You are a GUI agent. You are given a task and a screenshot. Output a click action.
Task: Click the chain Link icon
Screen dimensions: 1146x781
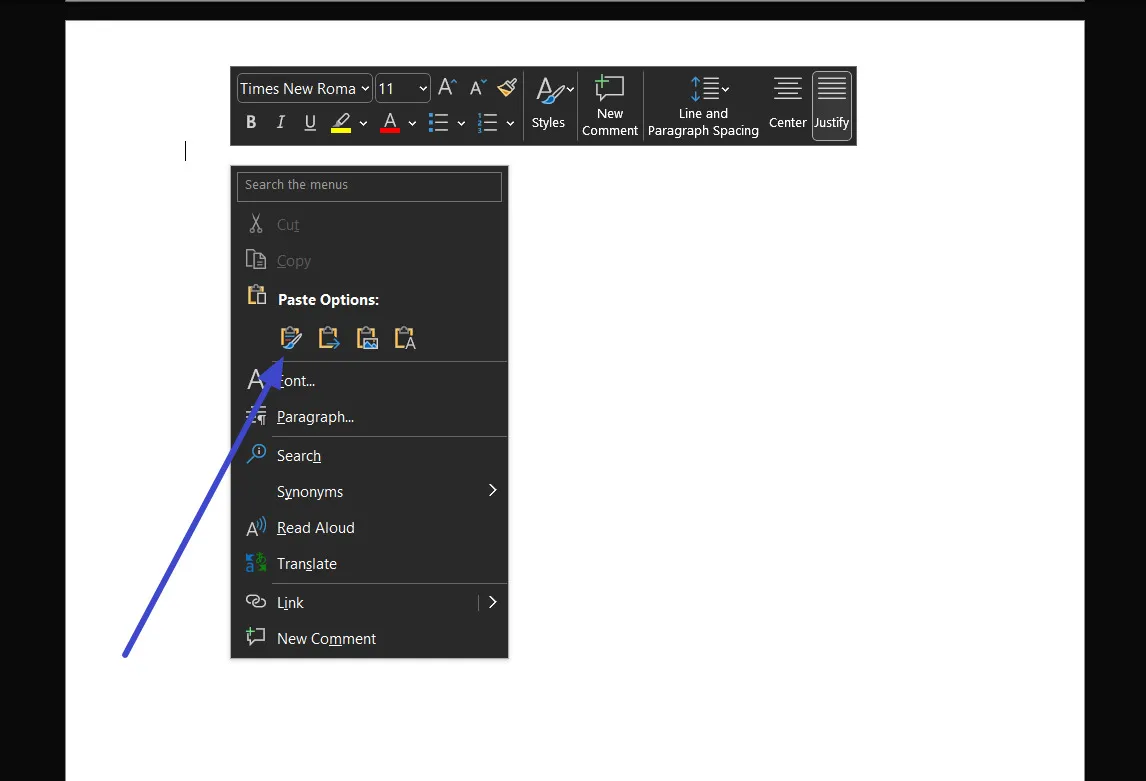pyautogui.click(x=256, y=601)
